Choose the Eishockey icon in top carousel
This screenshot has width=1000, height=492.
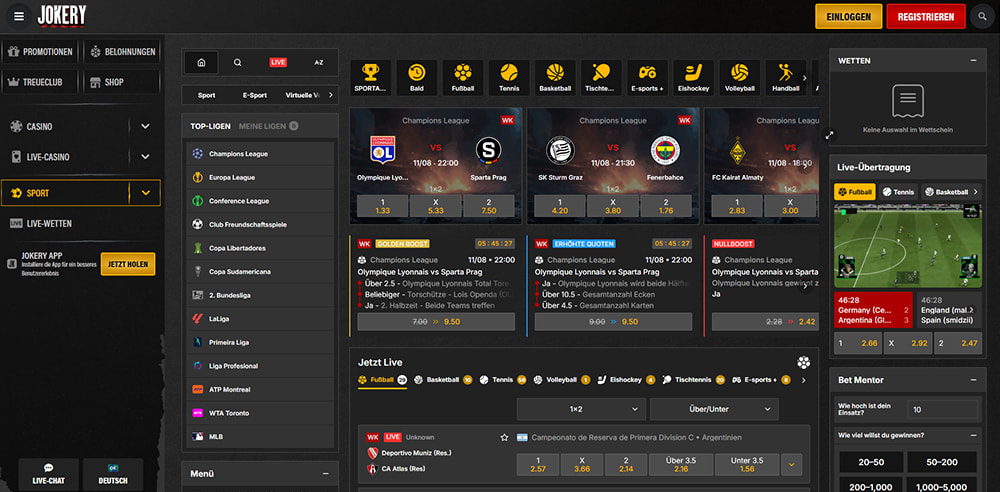point(694,78)
